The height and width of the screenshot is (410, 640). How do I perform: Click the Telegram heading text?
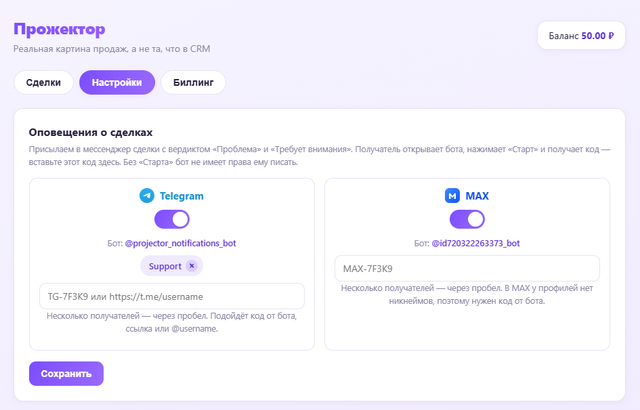tap(182, 196)
